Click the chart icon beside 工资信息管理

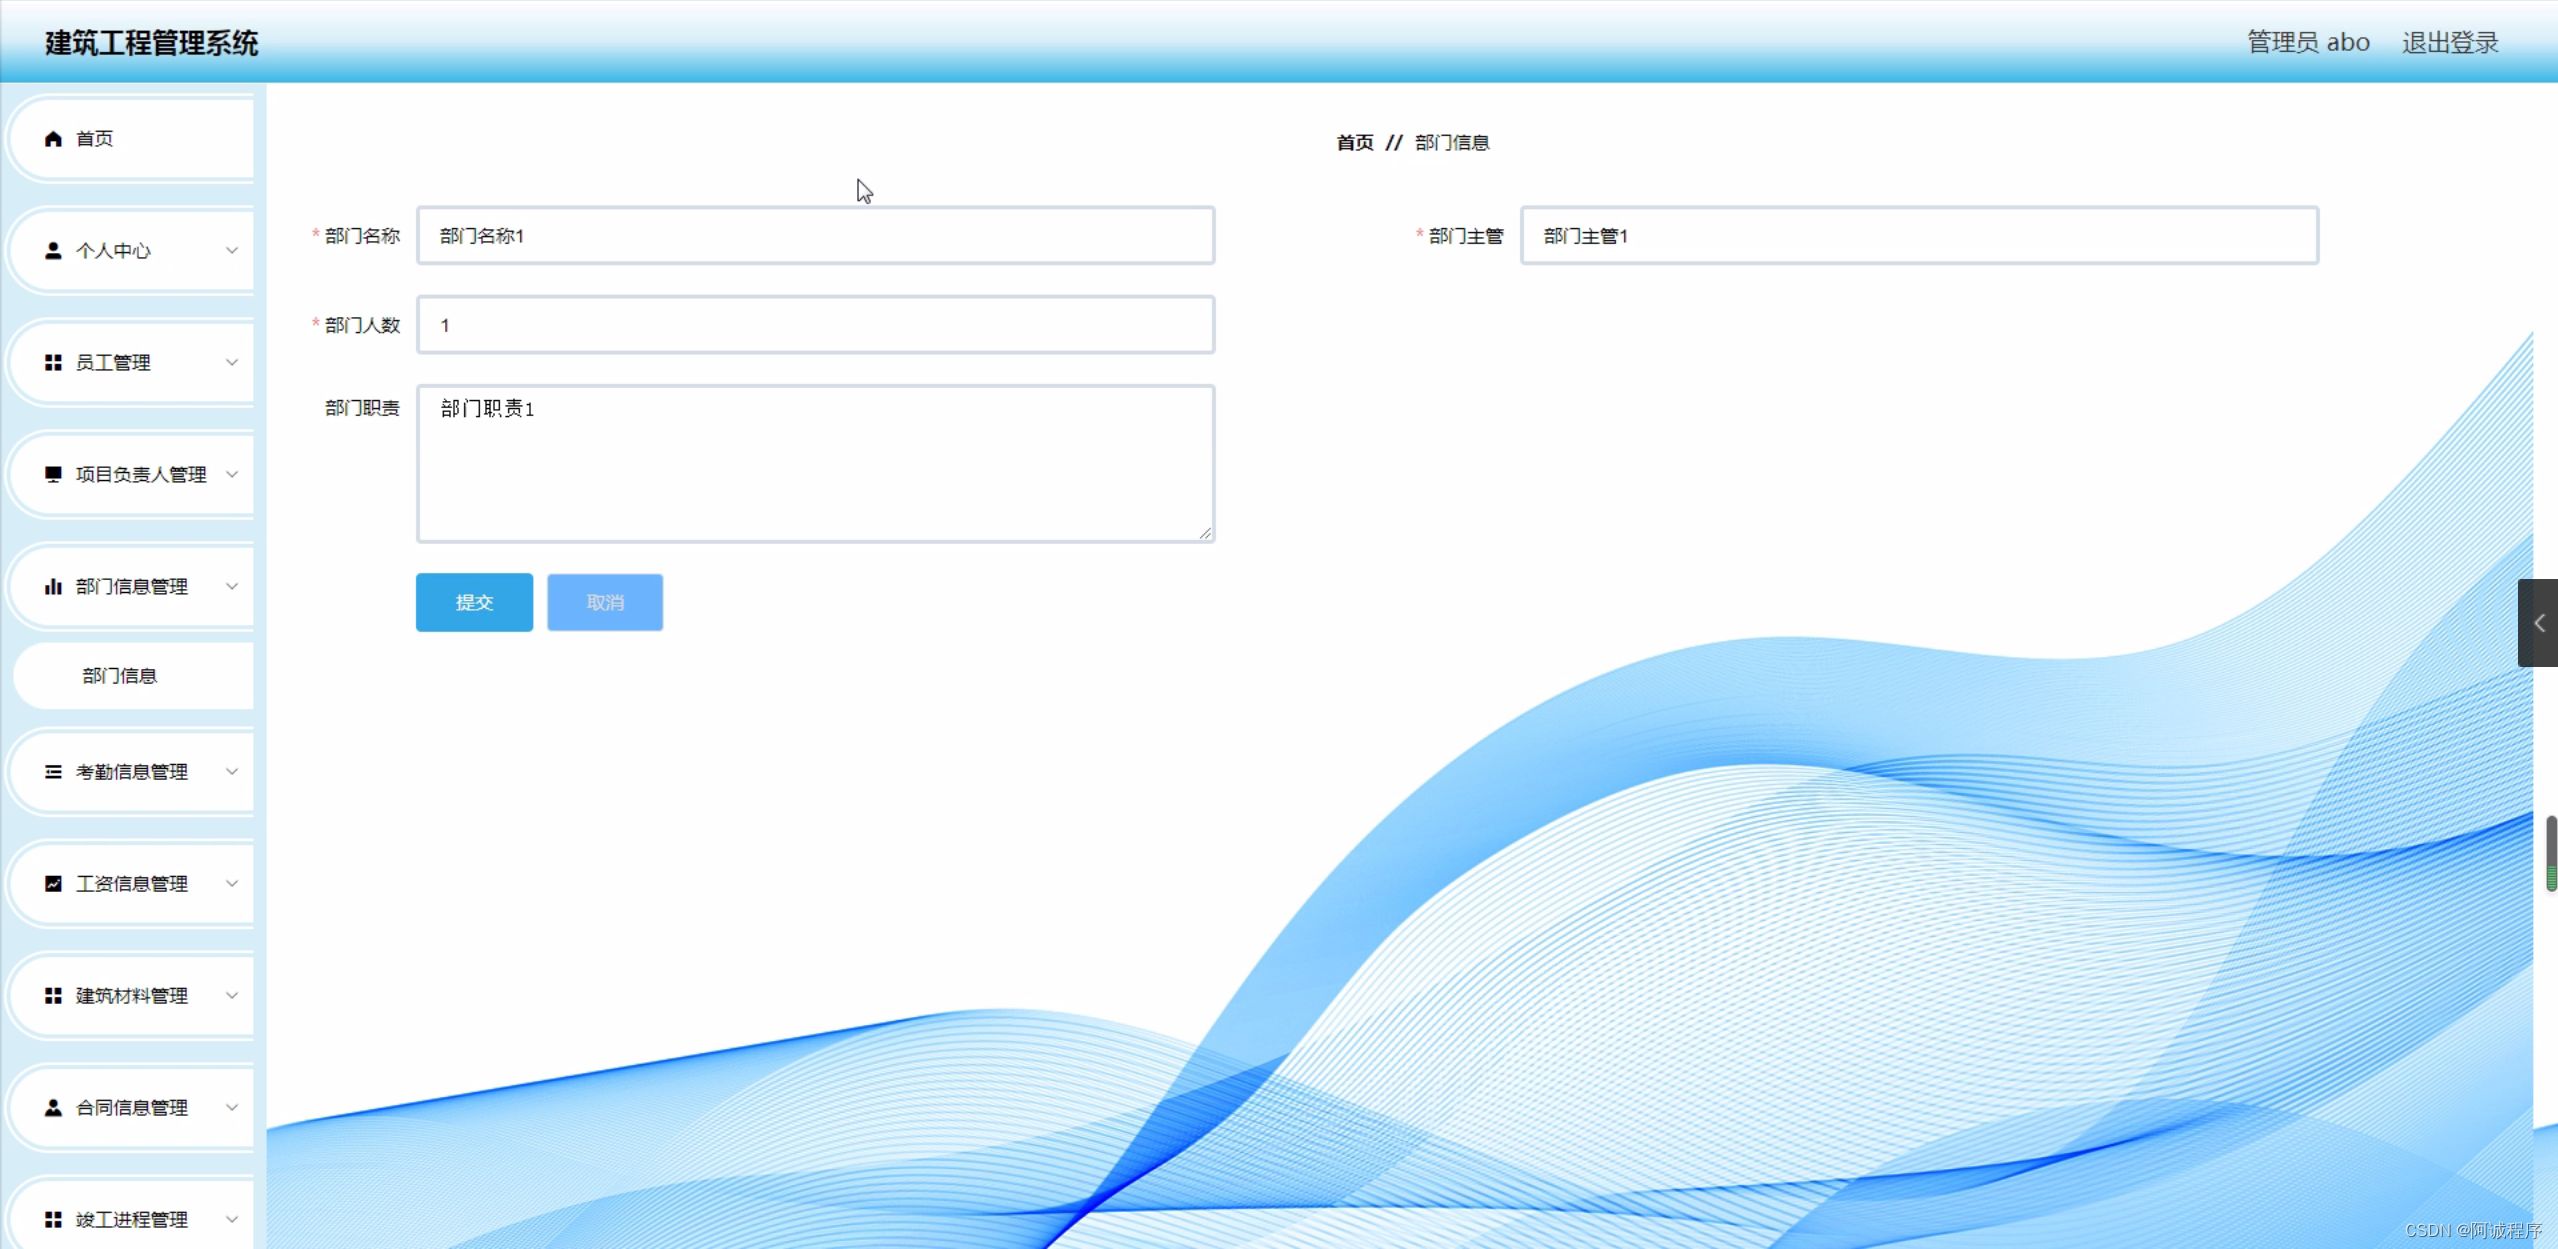[53, 884]
